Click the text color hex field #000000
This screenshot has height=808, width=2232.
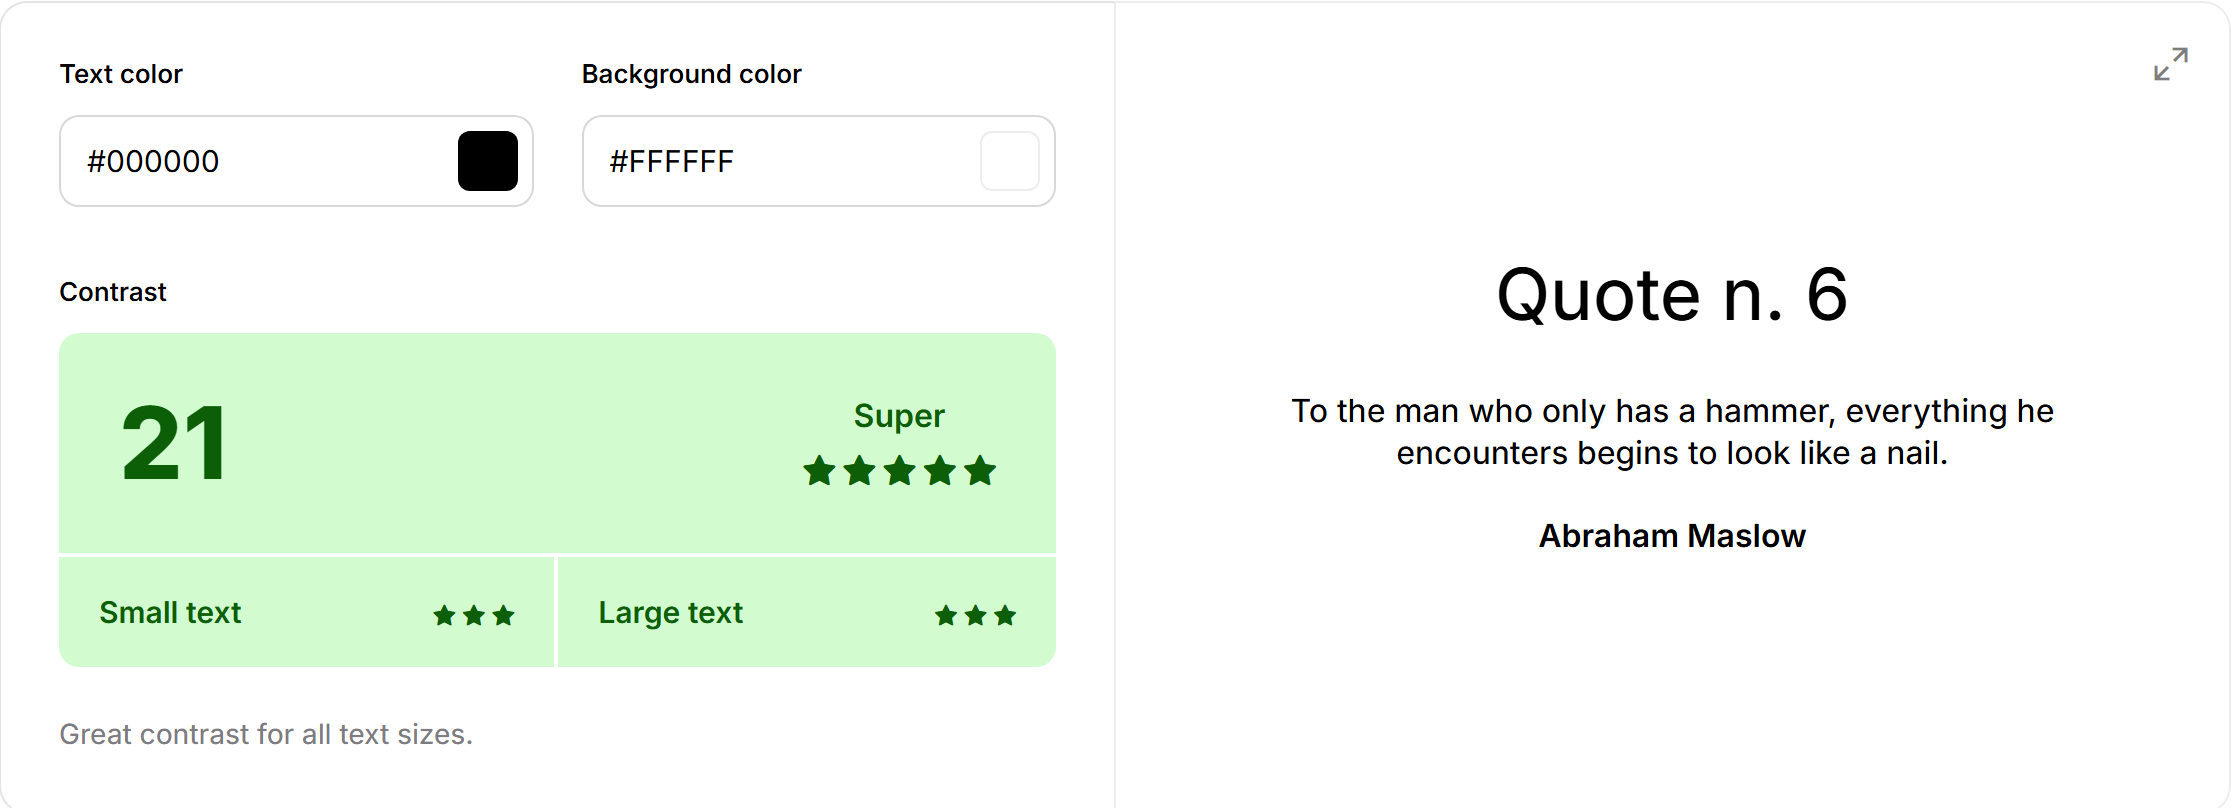coord(296,161)
